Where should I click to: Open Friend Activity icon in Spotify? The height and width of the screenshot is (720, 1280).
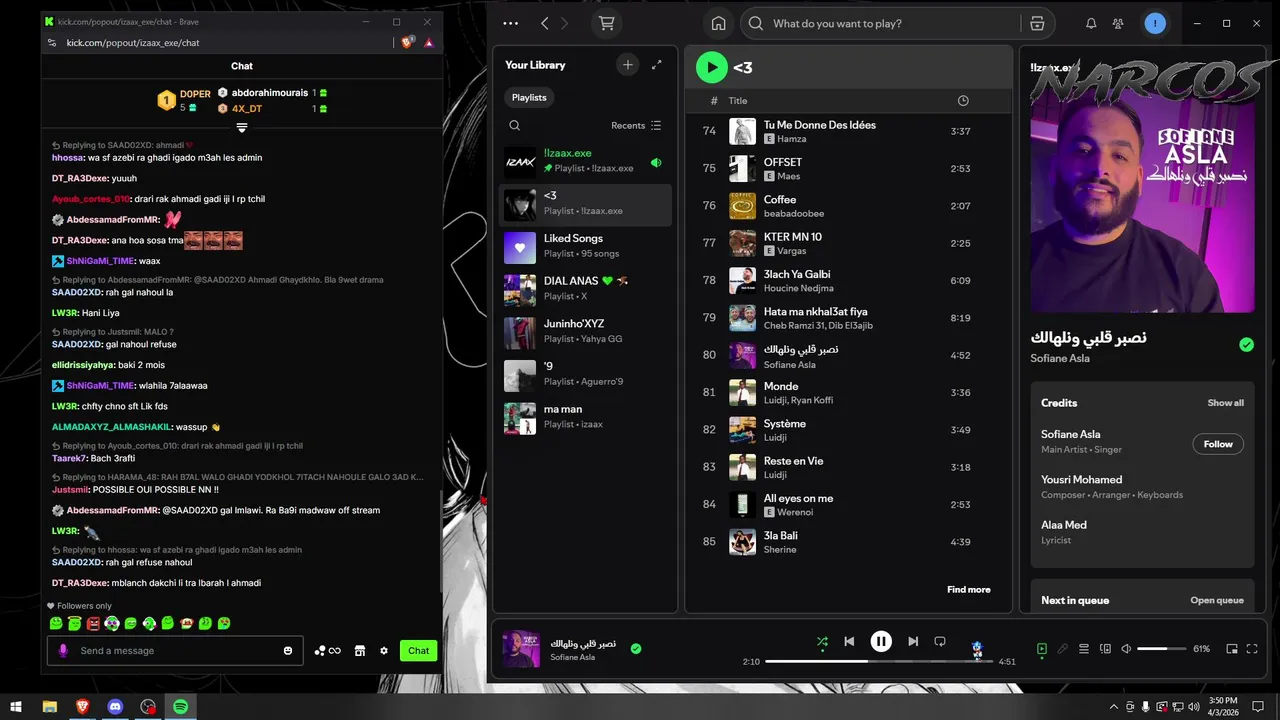pyautogui.click(x=1118, y=23)
